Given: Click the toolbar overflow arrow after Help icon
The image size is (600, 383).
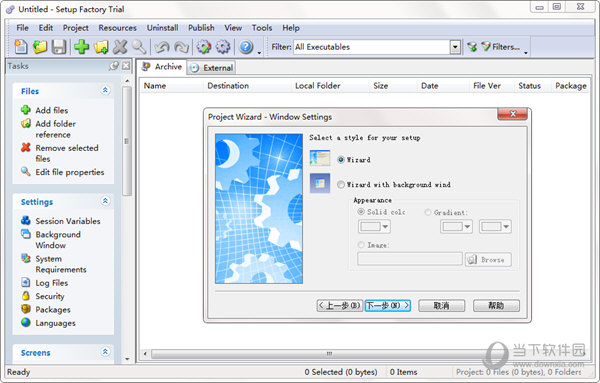Looking at the screenshot, I should click(x=259, y=52).
